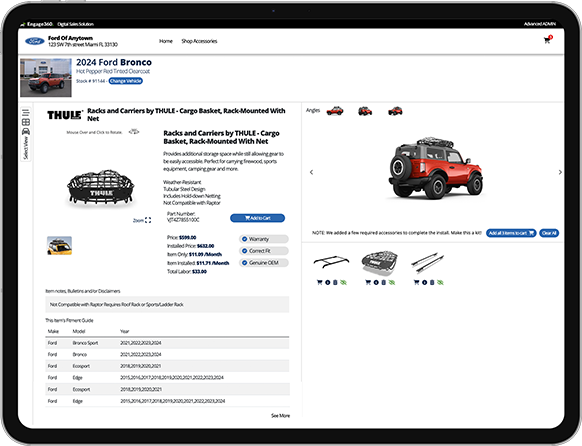Select second Bronco angle thumbnail
This screenshot has width=582, height=446.
(365, 111)
